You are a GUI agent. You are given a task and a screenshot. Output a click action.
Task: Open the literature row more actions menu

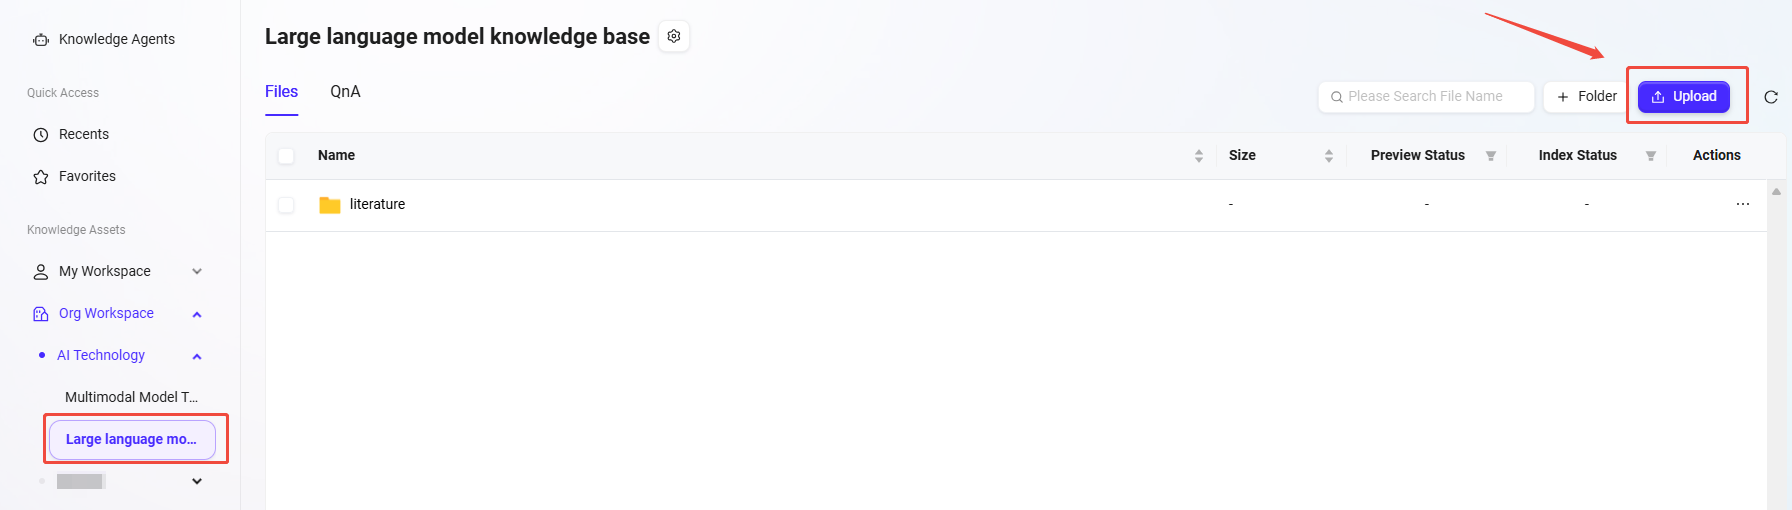tap(1743, 205)
